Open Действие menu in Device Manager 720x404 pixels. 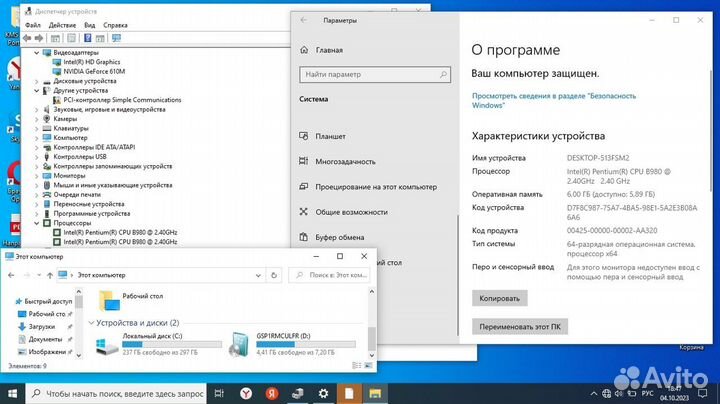coord(62,25)
